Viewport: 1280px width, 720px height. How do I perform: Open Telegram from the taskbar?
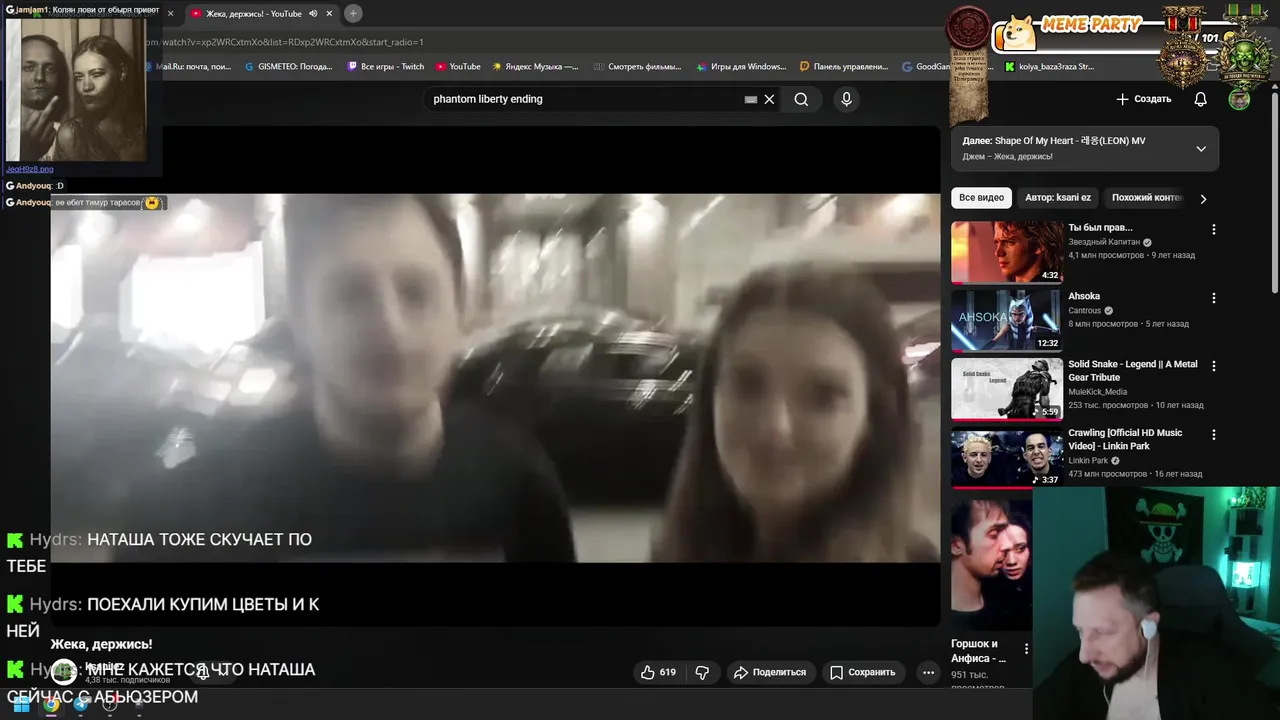(81, 704)
